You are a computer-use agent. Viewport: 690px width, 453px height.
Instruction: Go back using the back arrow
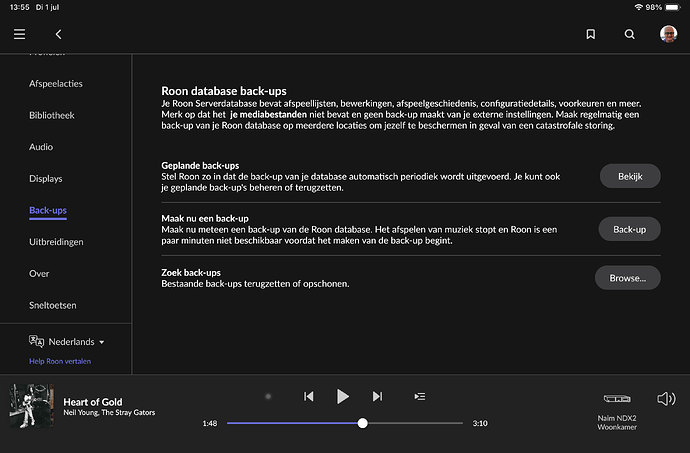[59, 34]
